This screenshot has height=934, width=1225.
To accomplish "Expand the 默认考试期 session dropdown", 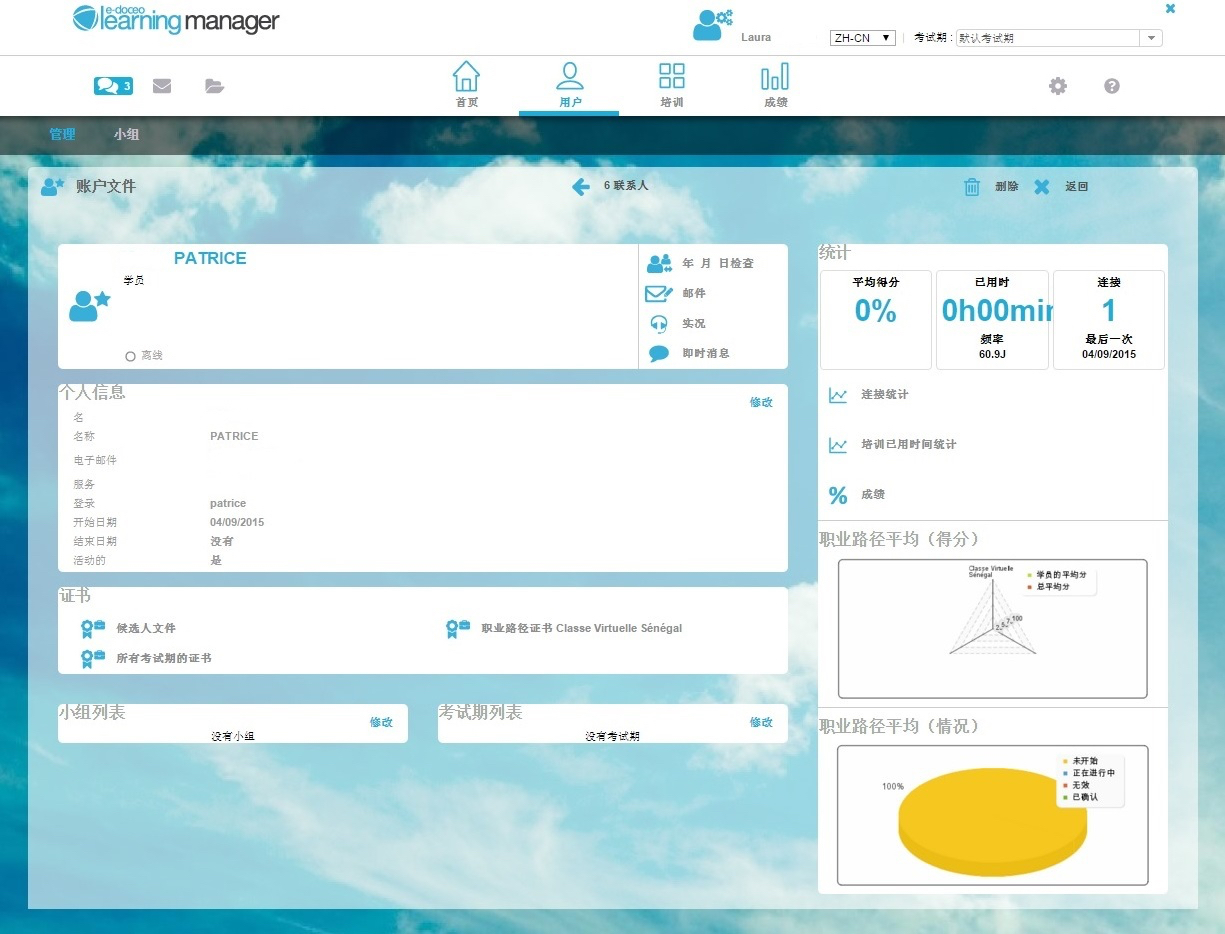I will [x=1152, y=38].
